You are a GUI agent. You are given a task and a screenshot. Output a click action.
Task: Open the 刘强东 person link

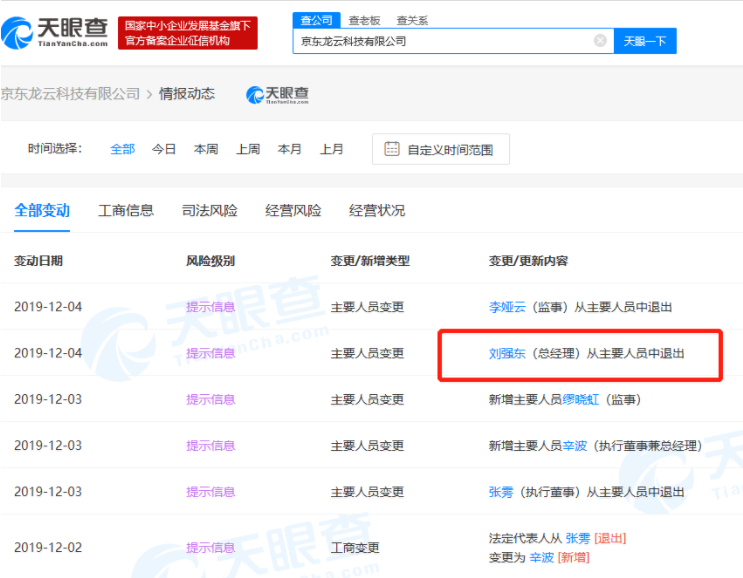pyautogui.click(x=507, y=353)
